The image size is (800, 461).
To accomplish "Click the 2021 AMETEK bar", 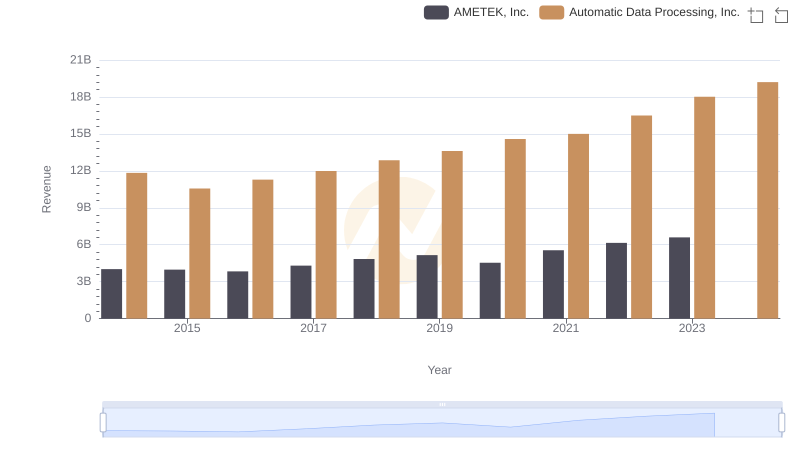I will [554, 284].
